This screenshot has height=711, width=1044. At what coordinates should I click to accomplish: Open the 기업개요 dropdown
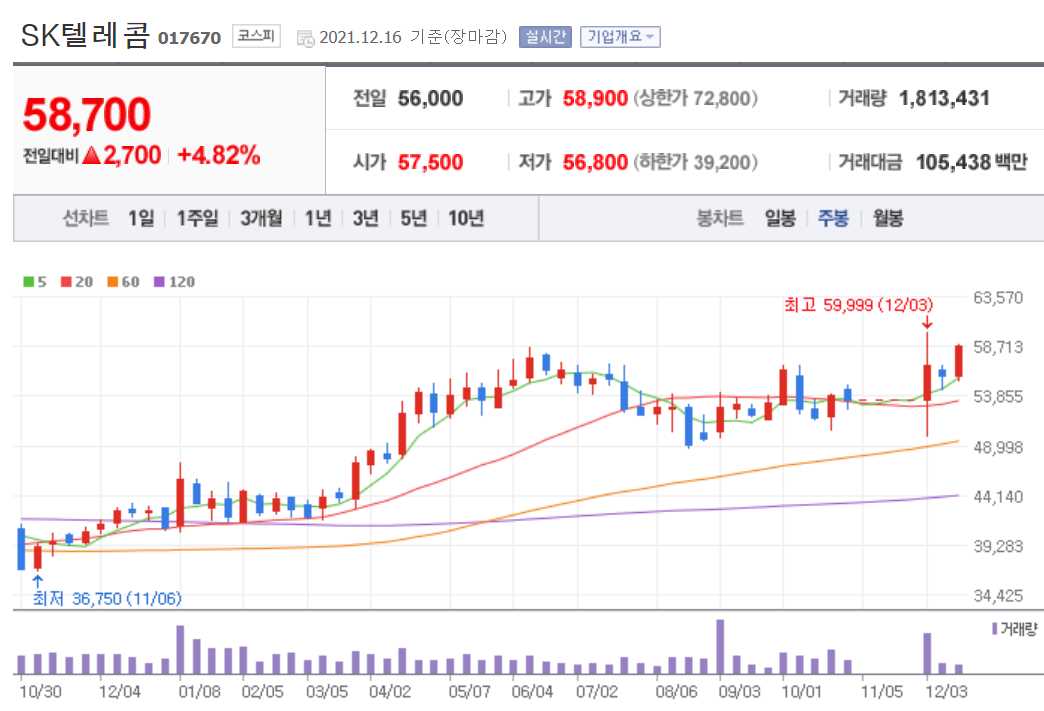point(620,36)
